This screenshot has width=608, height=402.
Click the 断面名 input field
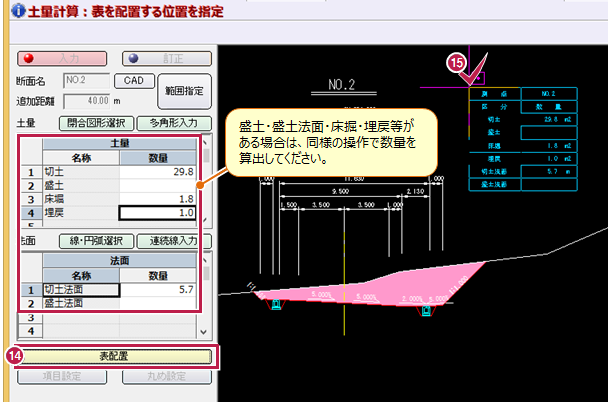point(86,80)
